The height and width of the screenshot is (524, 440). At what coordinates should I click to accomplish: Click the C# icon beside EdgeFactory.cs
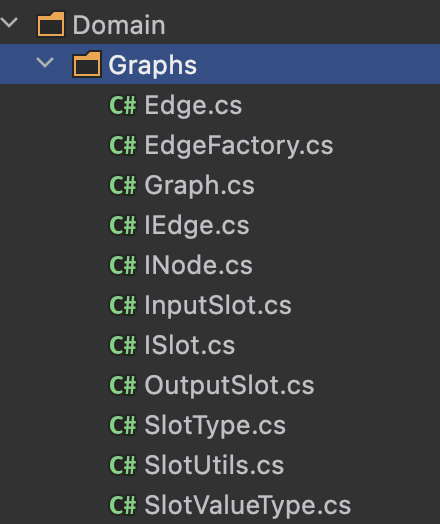coord(123,145)
